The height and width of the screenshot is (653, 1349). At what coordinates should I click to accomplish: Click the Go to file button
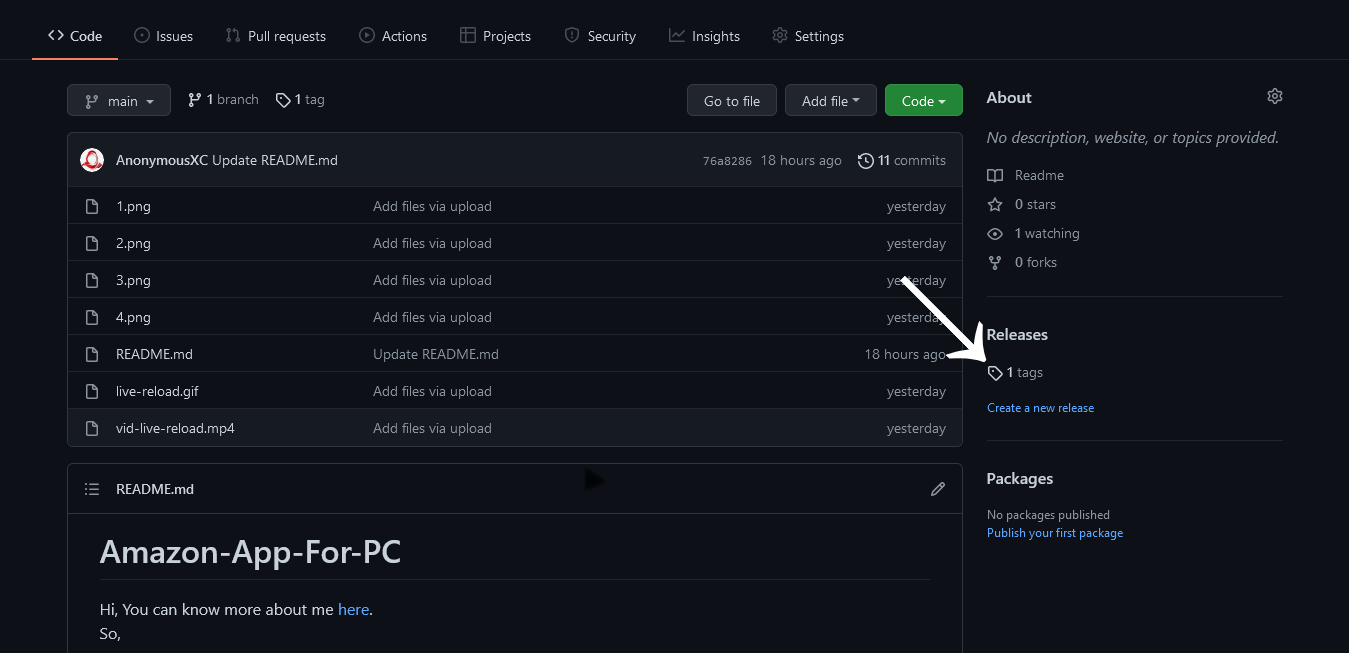pos(732,101)
